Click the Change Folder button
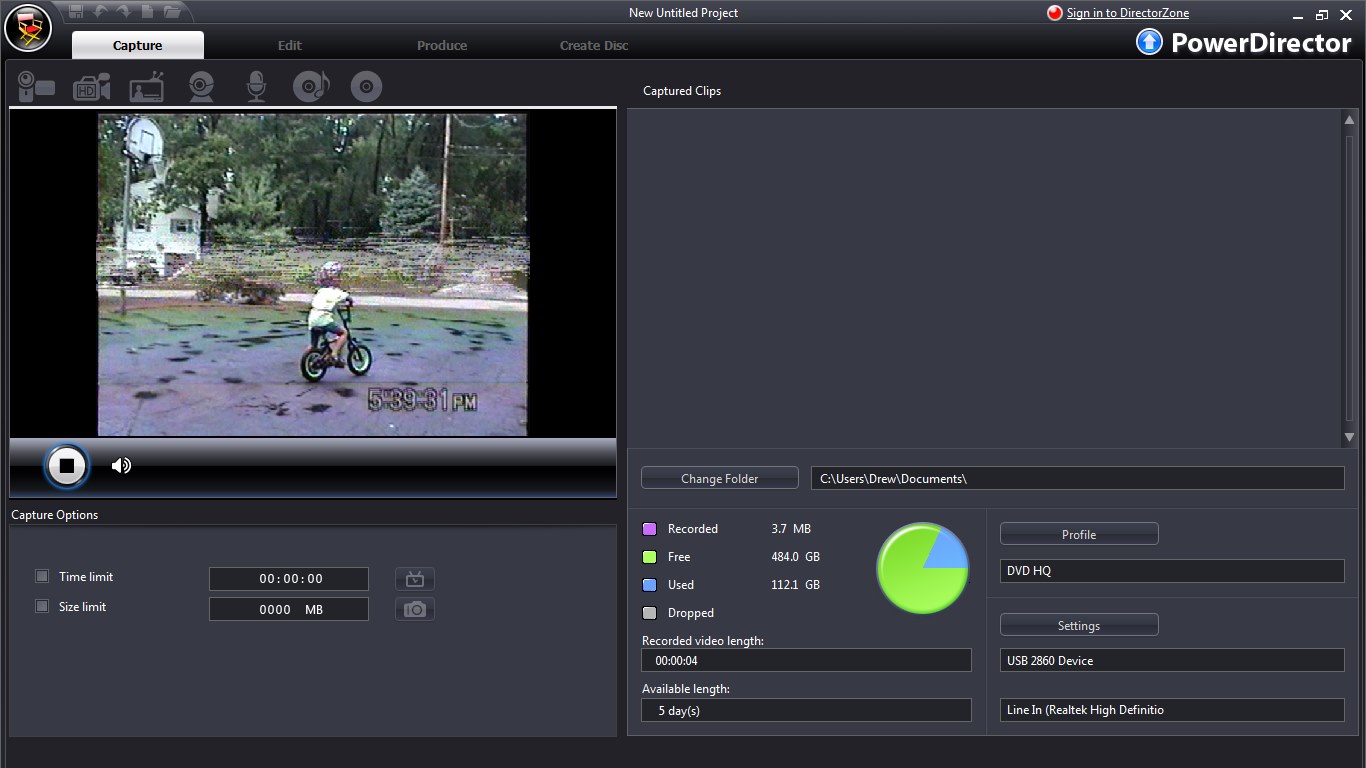The image size is (1366, 768). pos(720,478)
